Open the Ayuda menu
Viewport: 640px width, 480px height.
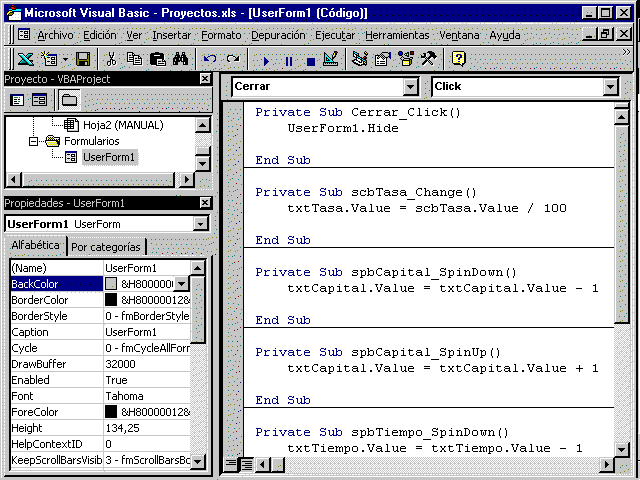click(x=505, y=36)
